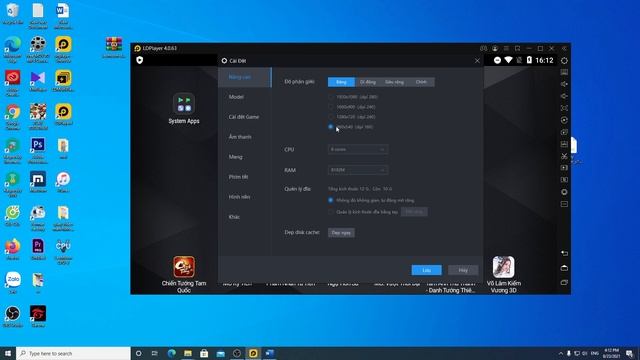640x360 pixels.
Task: Select Zalo desktop icon
Action: 13,283
